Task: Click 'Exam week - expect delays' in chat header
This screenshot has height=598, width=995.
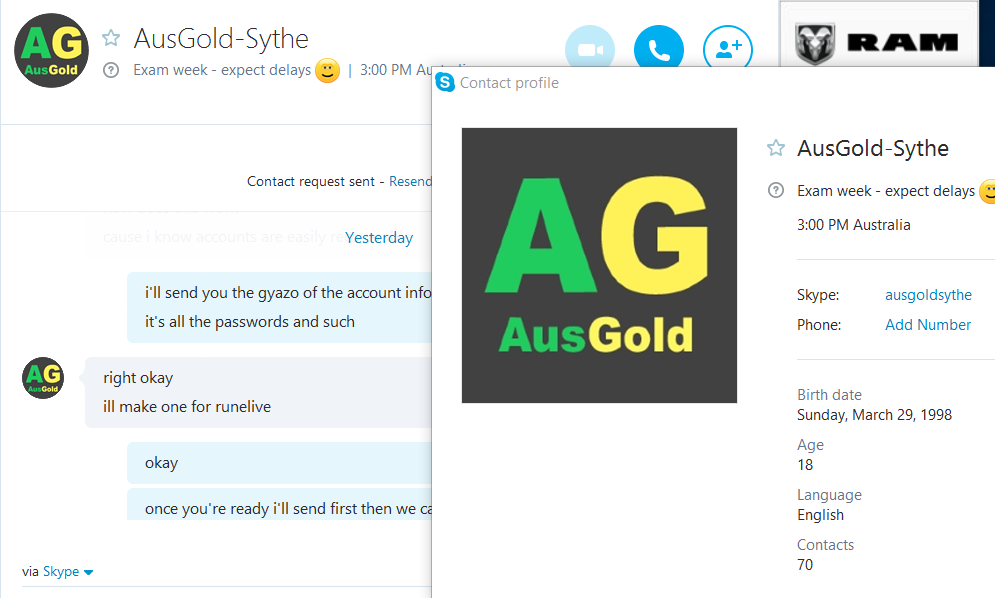Action: (222, 70)
